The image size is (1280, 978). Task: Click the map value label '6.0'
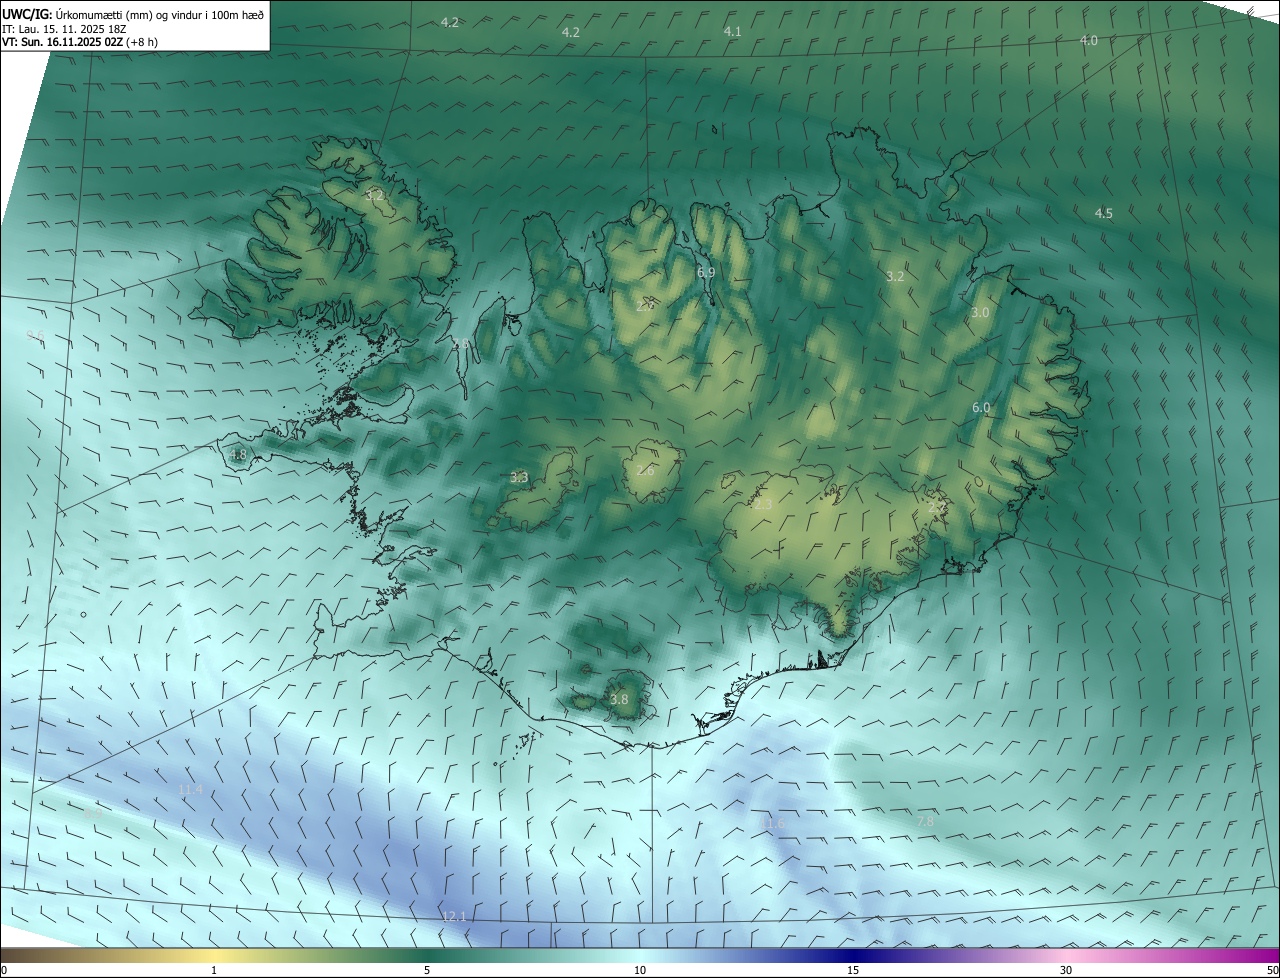(x=981, y=408)
